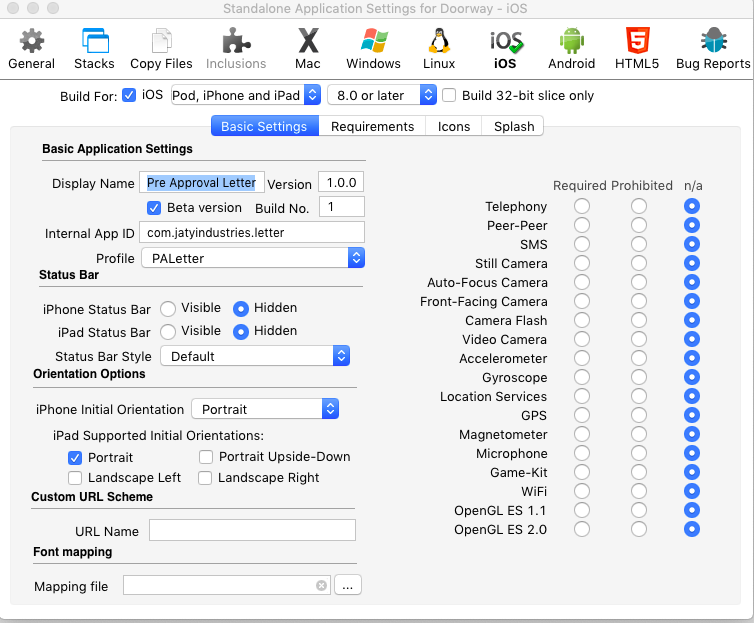Switch to the Stacks pane

(x=94, y=49)
